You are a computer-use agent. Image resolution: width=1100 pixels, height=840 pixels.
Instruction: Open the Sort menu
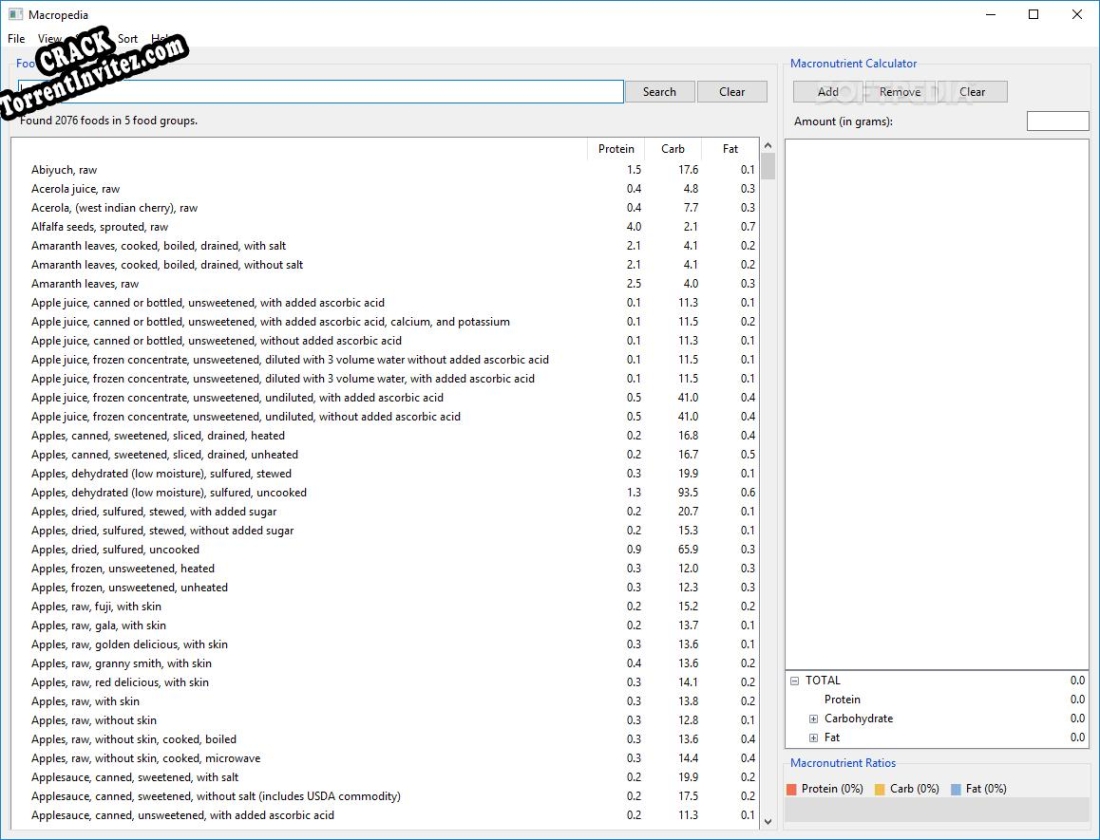click(127, 38)
